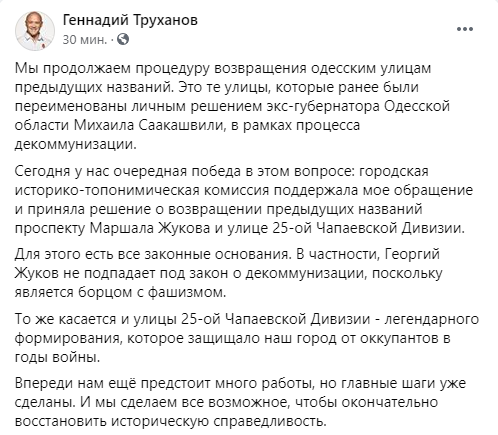Image resolution: width=498 pixels, height=435 pixels.
Task: Click the globe public-audience icon
Action: pos(124,39)
